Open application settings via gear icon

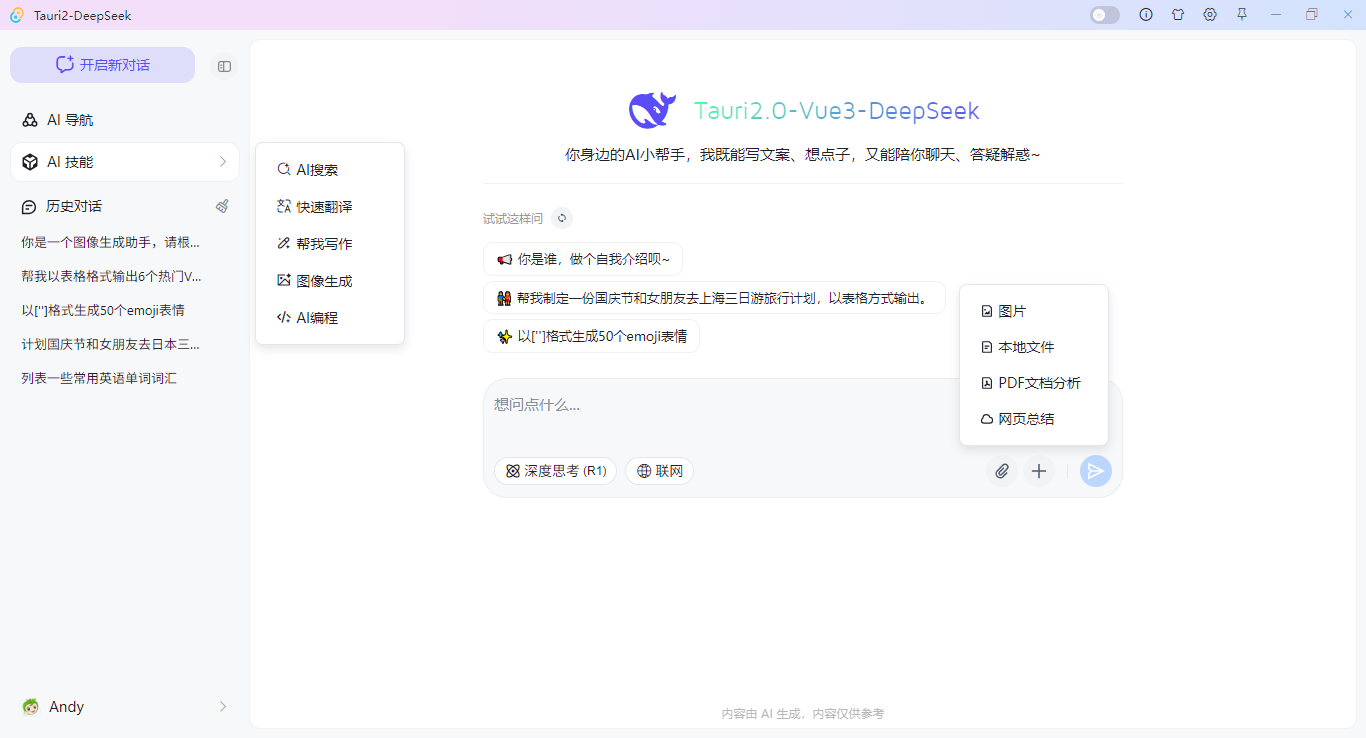pyautogui.click(x=1210, y=14)
